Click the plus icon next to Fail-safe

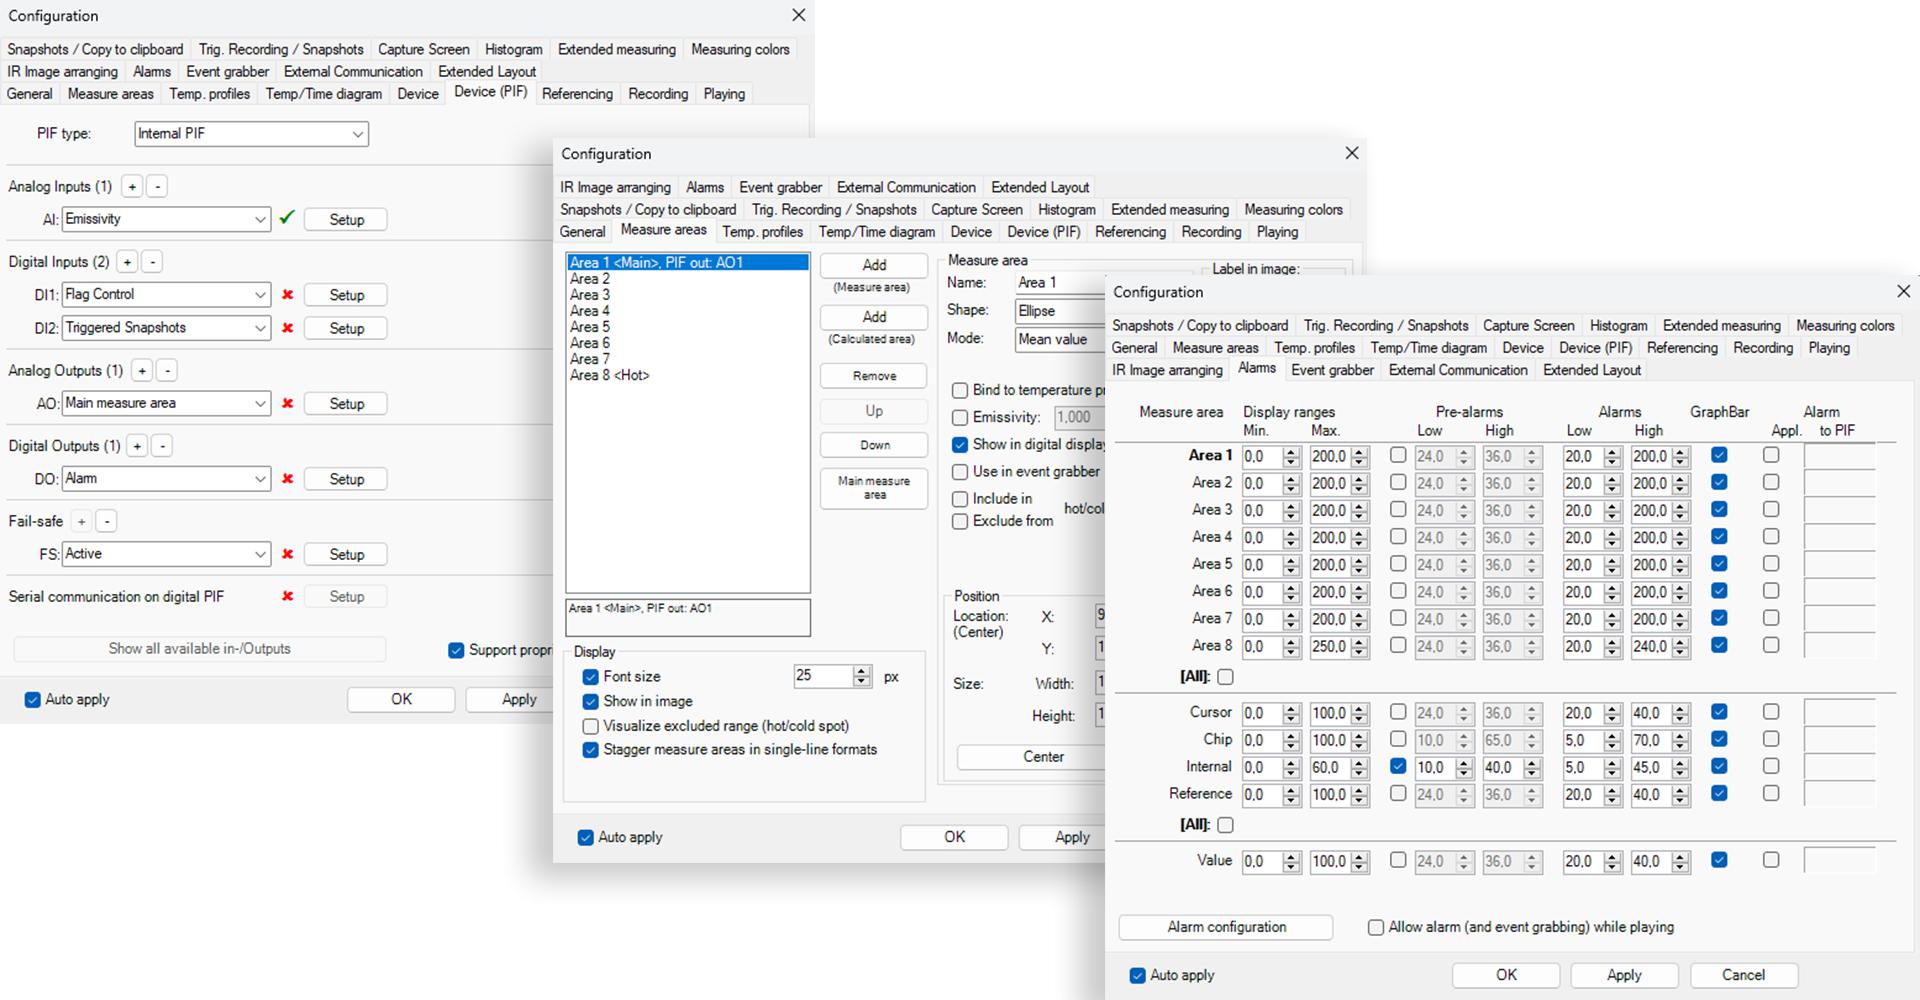(x=81, y=520)
